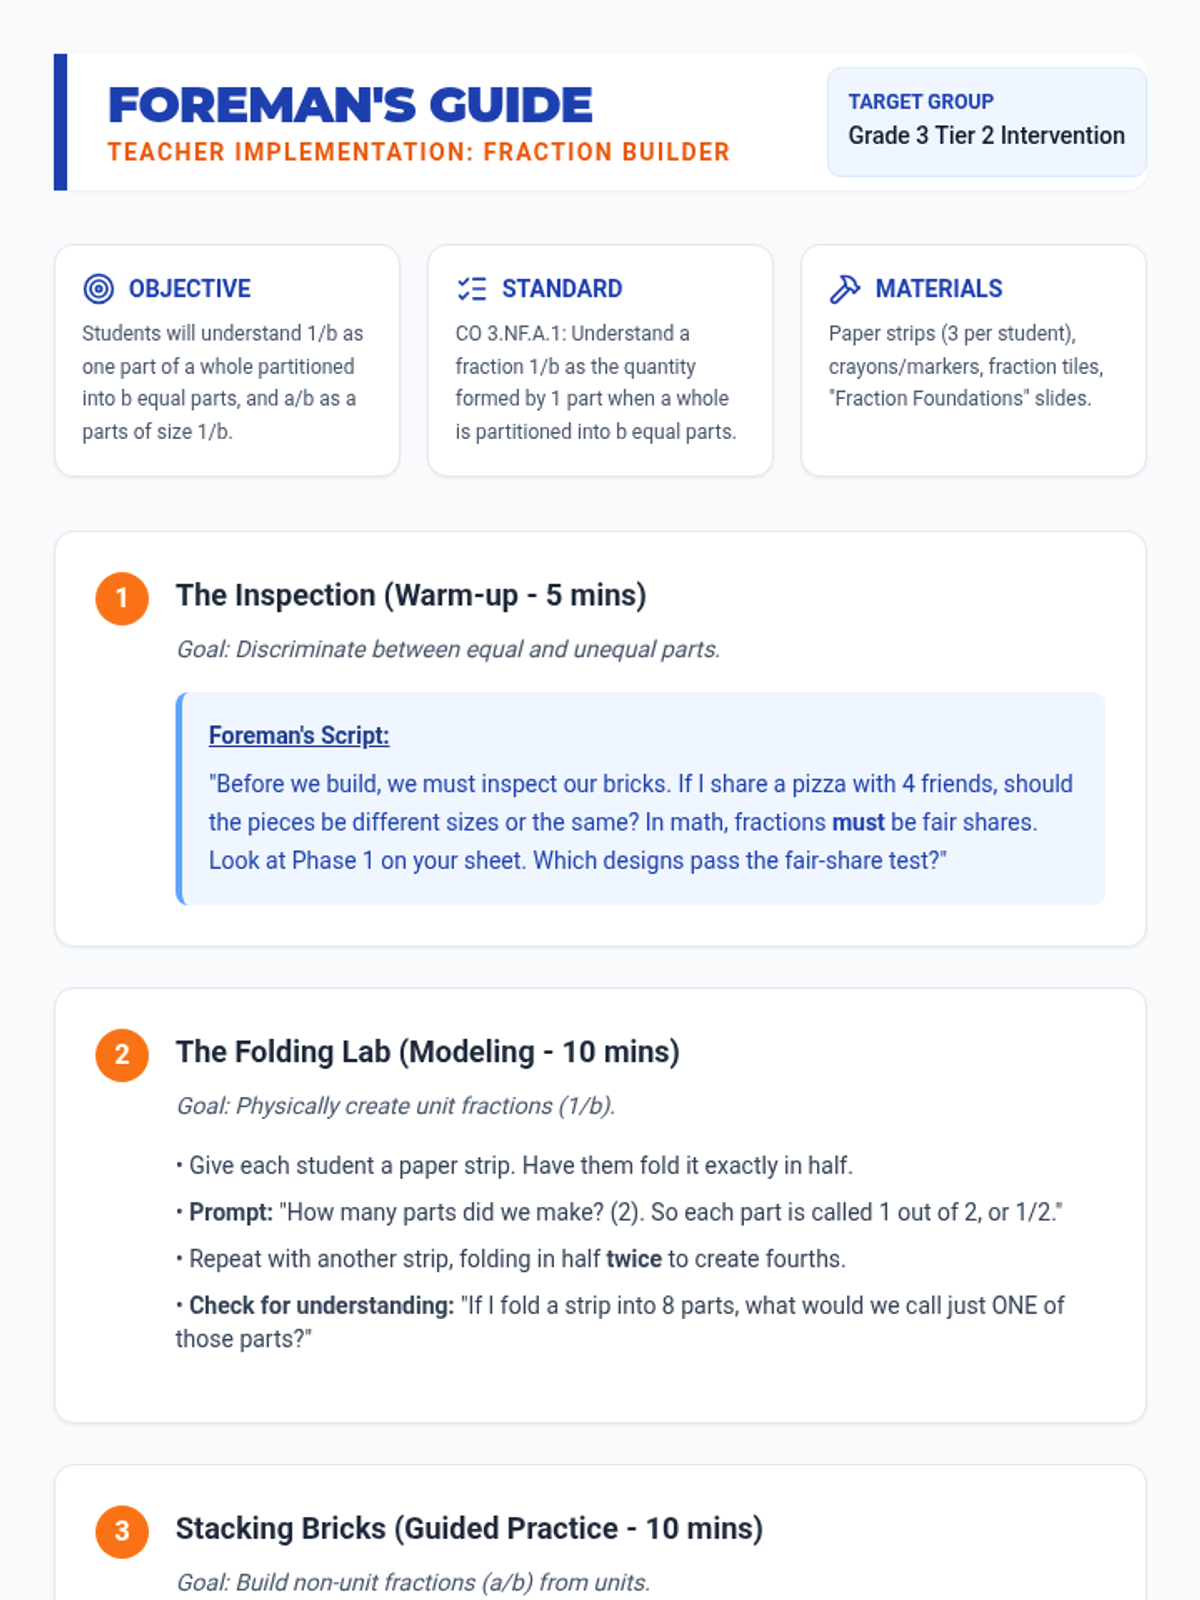Screen dimensions: 1200x1600
Task: Click Stacking Bricks guided practice title
Action: 469,1528
